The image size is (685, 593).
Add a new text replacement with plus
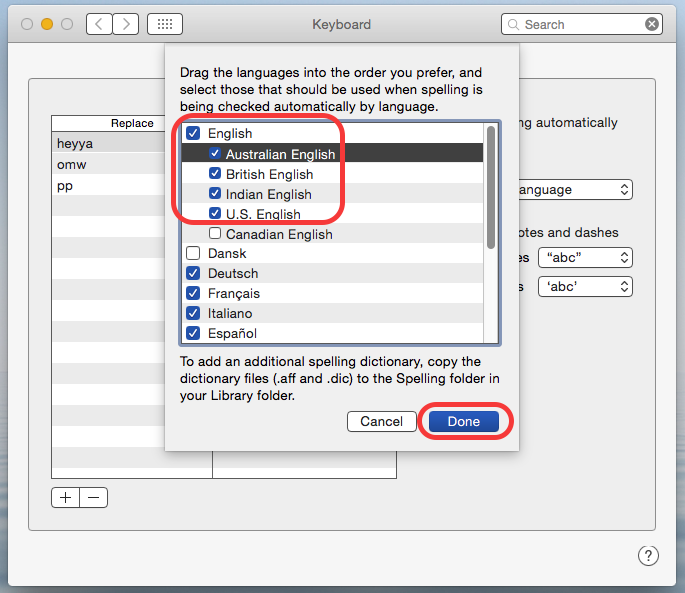click(66, 497)
